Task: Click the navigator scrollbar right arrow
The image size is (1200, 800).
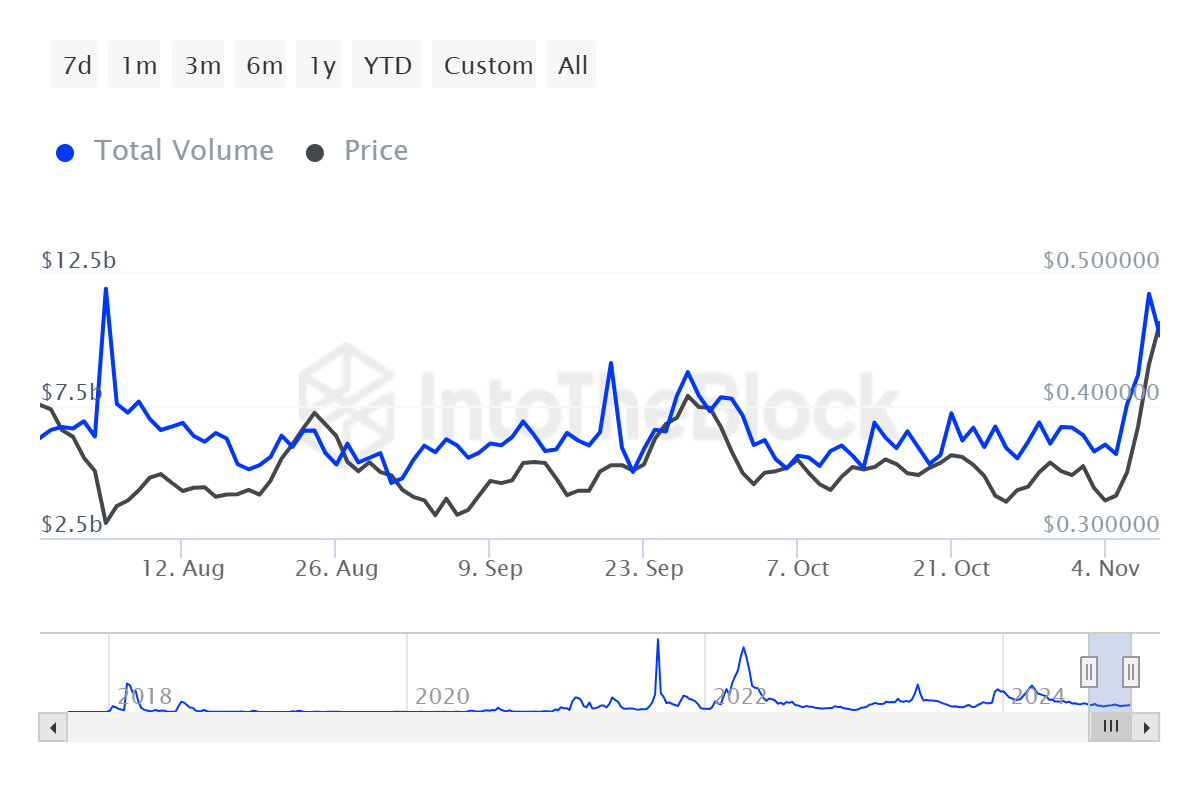Action: point(1147,727)
